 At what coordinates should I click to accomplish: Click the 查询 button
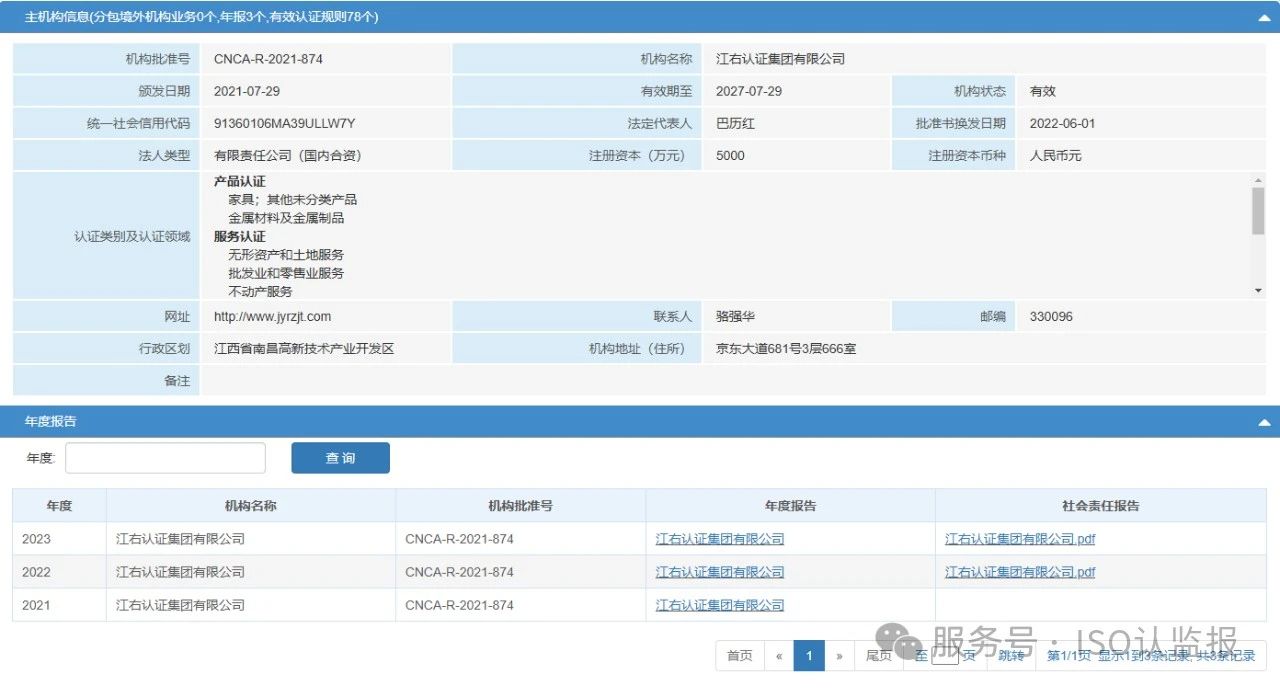340,458
